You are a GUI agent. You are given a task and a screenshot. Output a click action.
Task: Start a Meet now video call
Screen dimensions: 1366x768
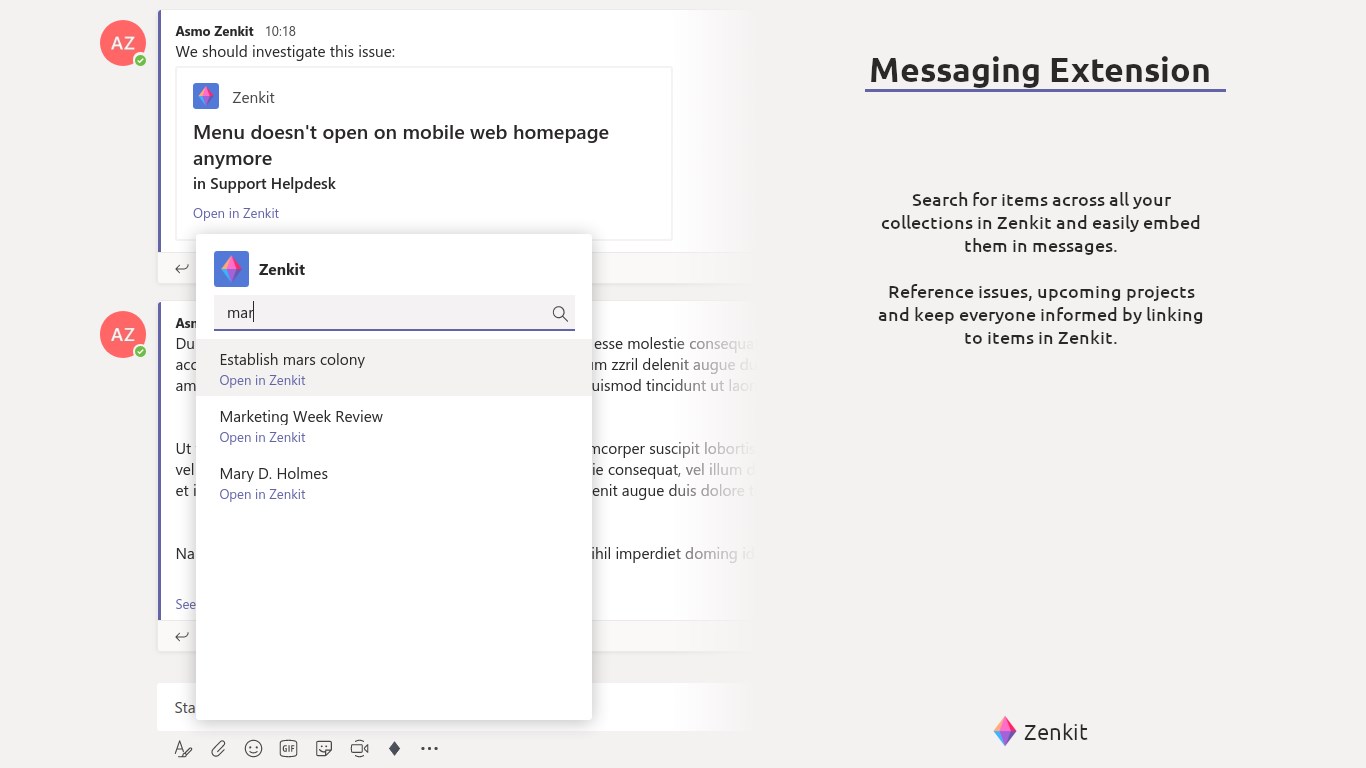coord(360,748)
